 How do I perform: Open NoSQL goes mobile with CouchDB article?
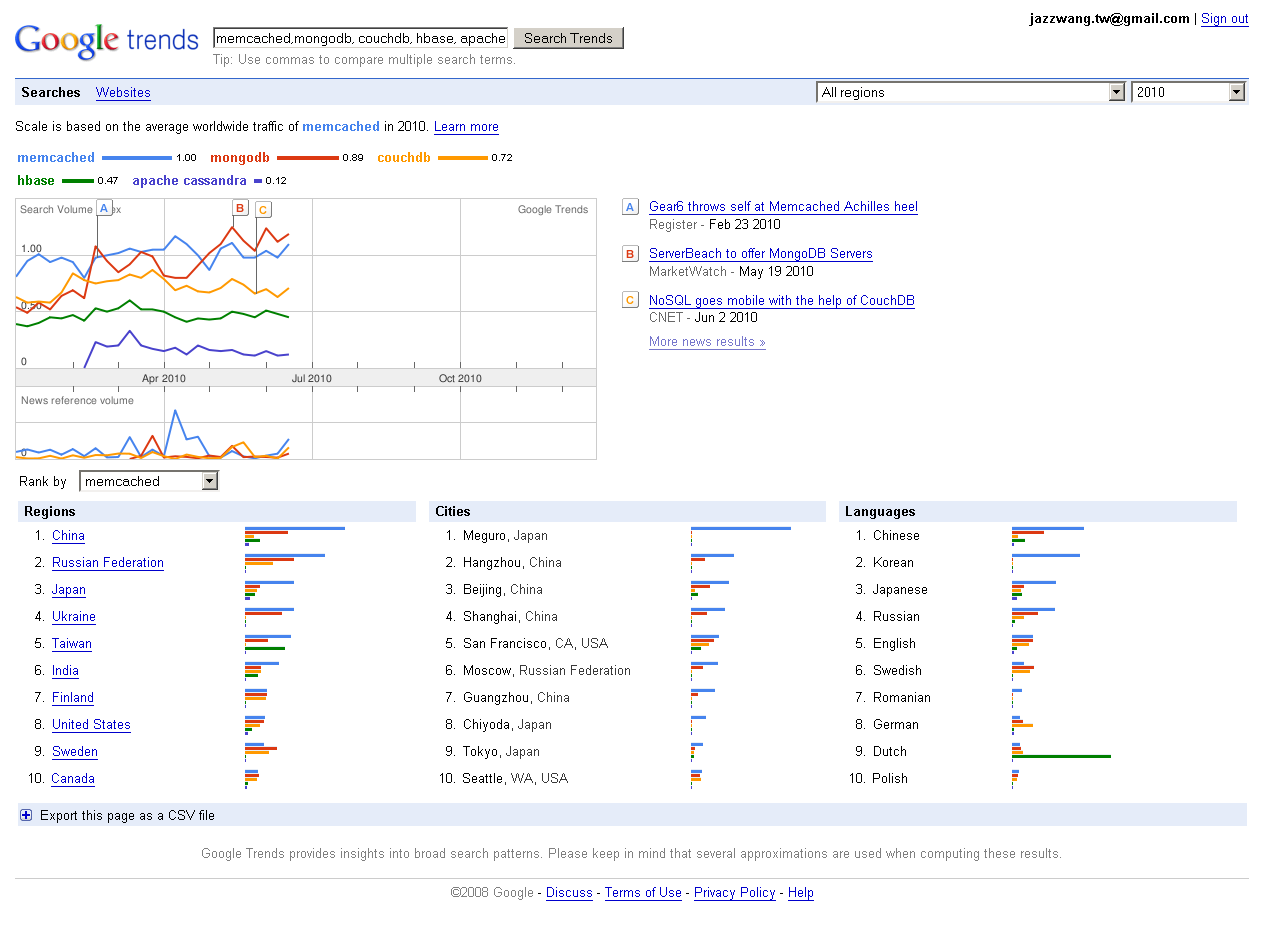click(x=782, y=301)
